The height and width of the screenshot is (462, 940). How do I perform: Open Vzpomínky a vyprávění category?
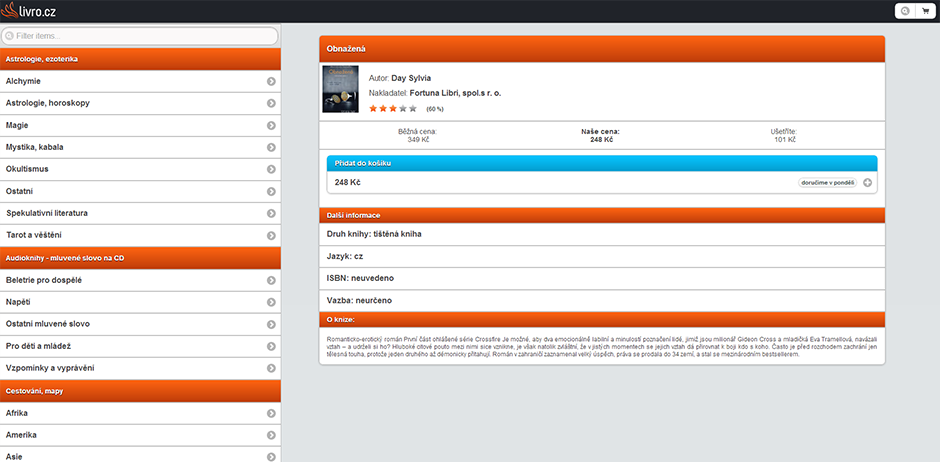click(x=140, y=369)
